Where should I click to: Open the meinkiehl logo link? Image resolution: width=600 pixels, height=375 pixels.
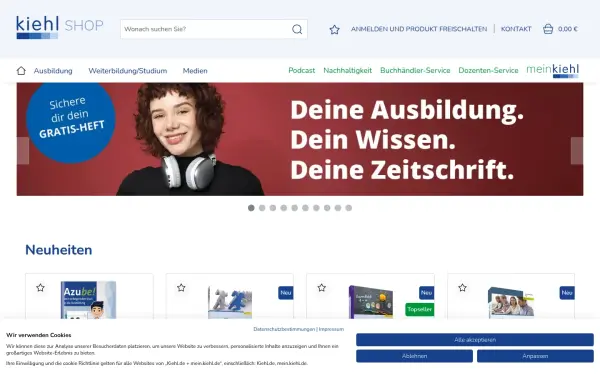coord(553,70)
